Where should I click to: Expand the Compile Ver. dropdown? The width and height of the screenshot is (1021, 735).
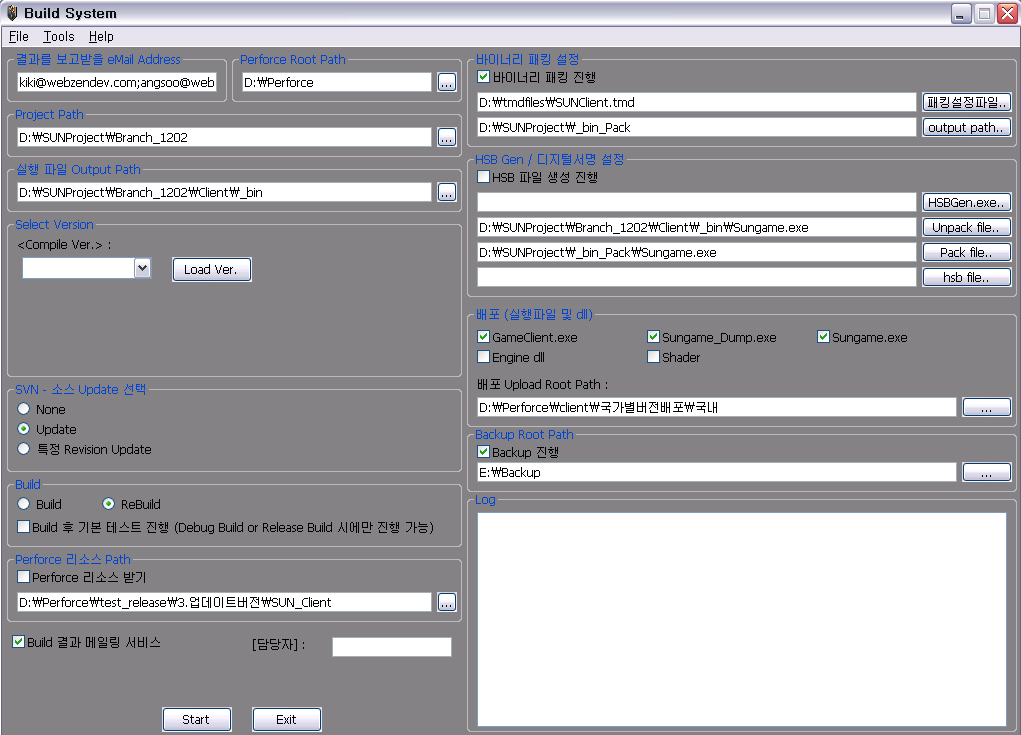click(x=143, y=268)
